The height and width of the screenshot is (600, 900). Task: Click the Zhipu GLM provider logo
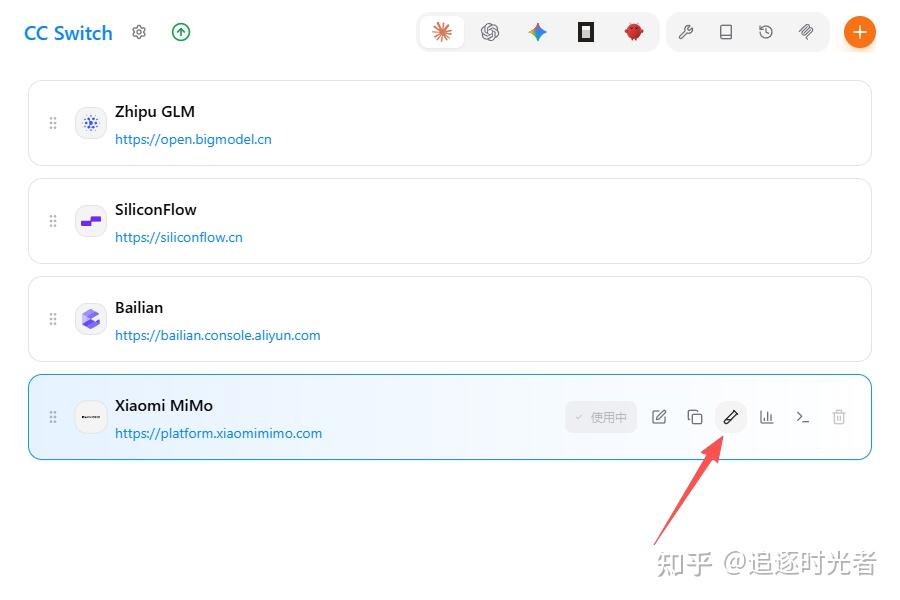click(91, 123)
